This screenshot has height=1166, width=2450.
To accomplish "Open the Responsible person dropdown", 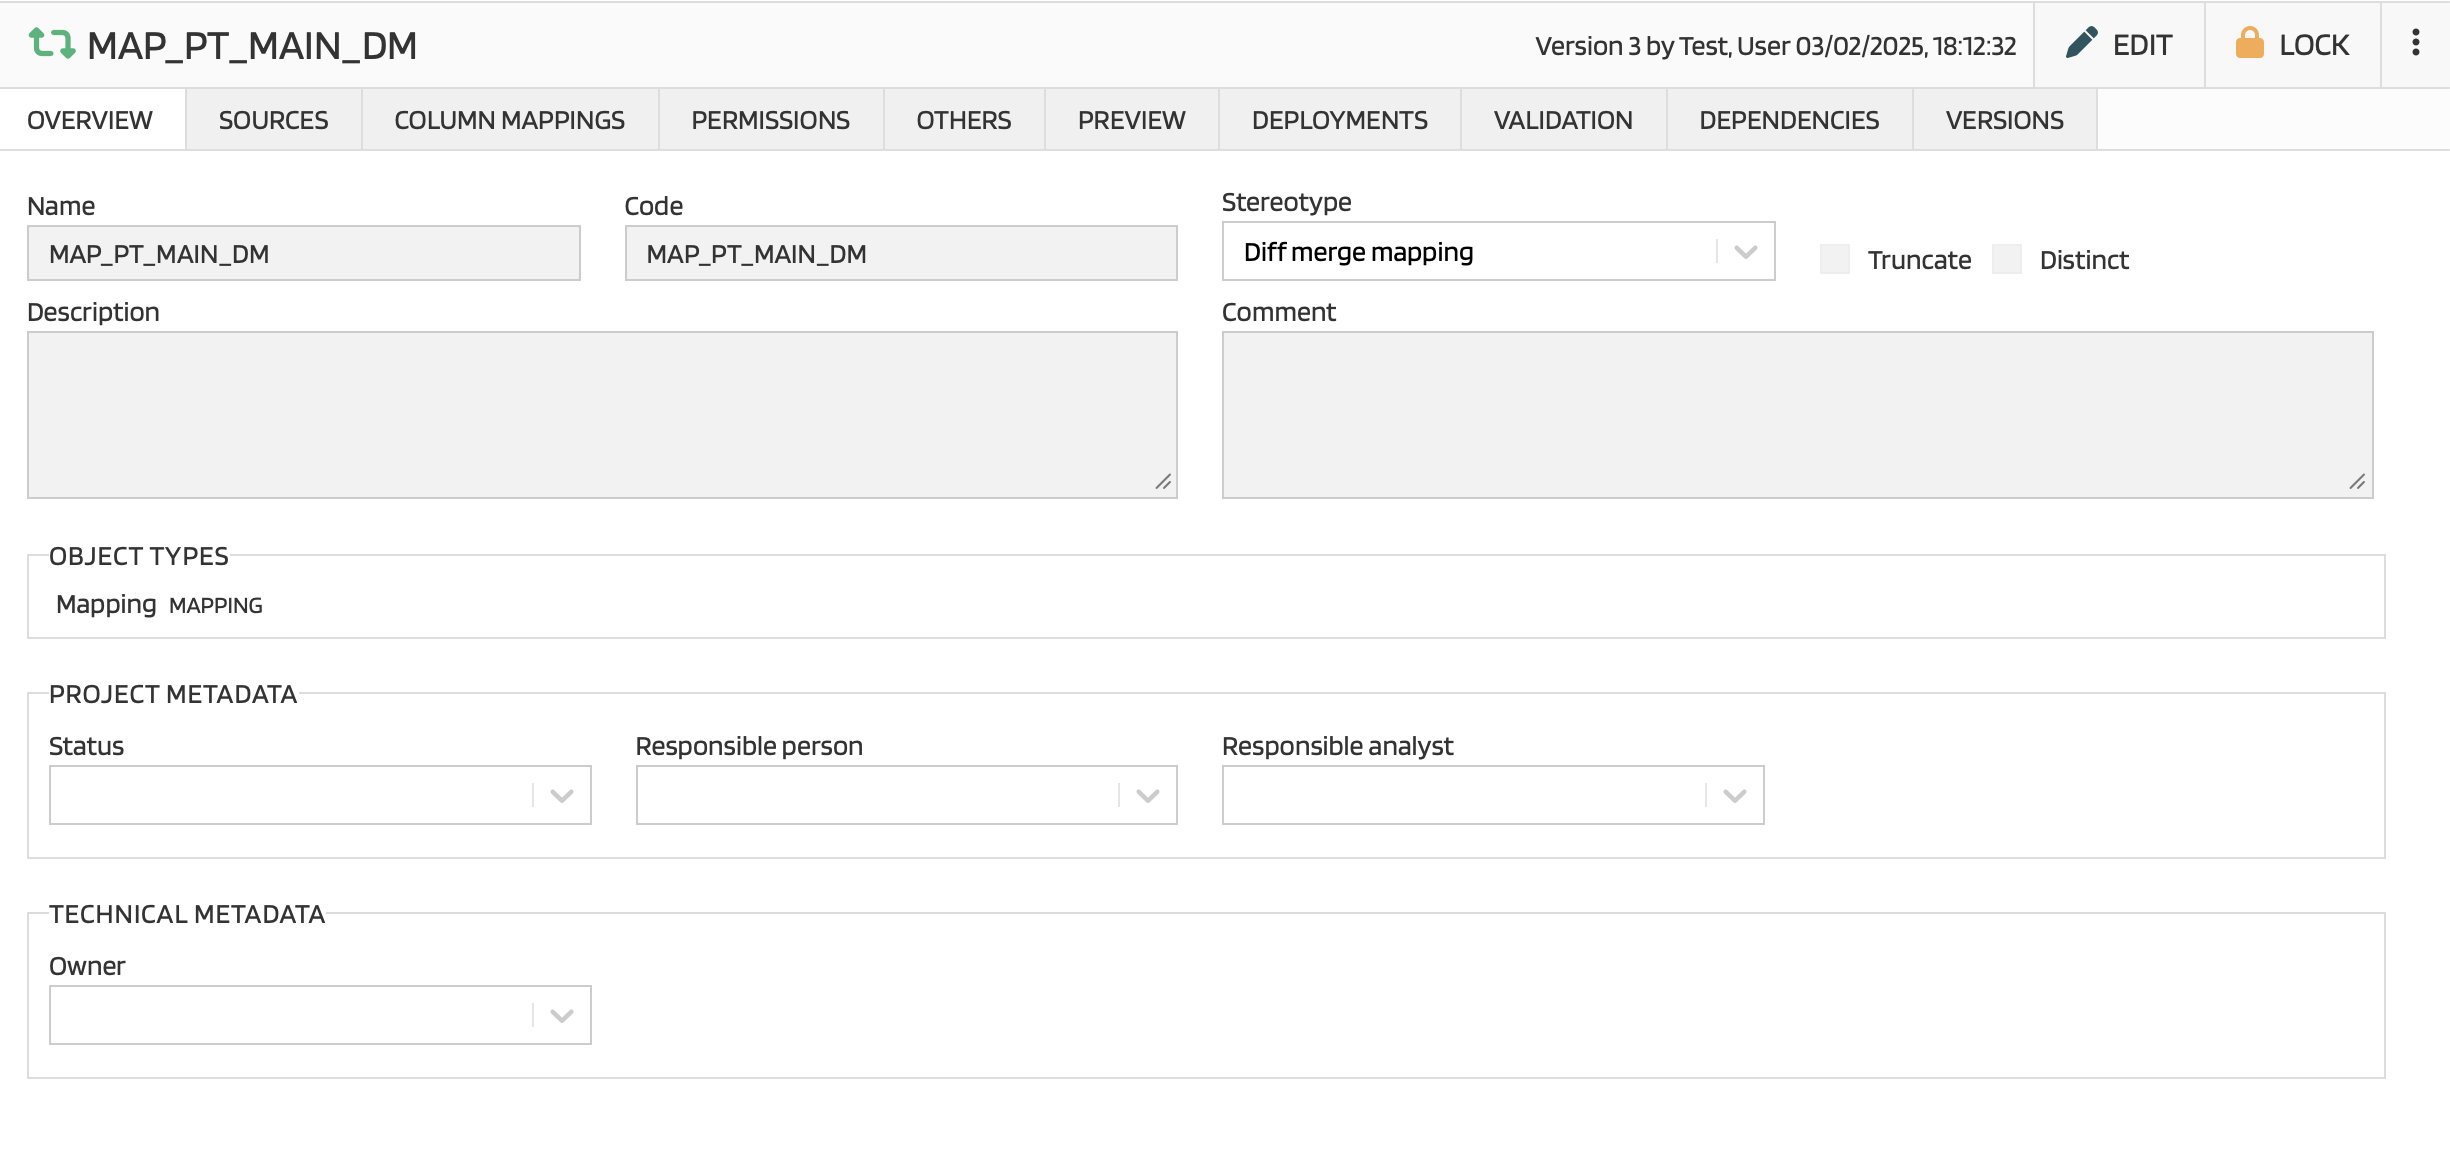I will tap(1147, 796).
